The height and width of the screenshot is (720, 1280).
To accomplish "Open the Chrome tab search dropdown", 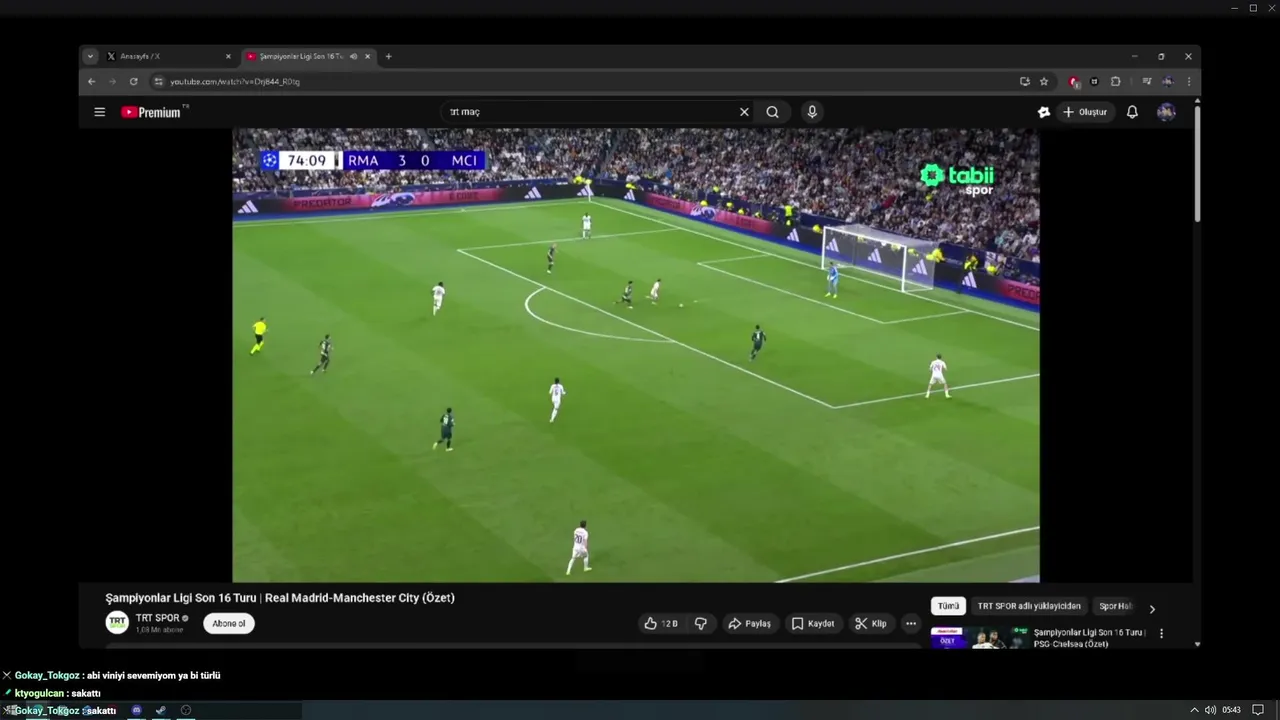I will (x=90, y=56).
